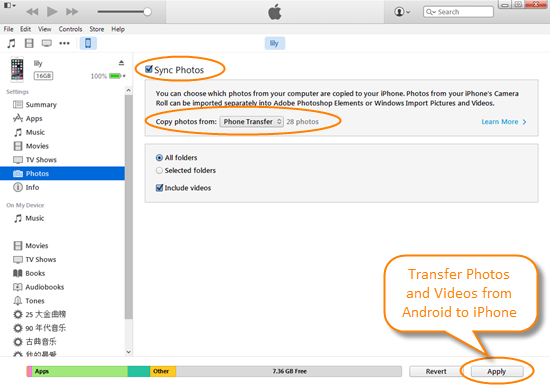Click the Play button
This screenshot has width=550, height=386.
[x=52, y=12]
